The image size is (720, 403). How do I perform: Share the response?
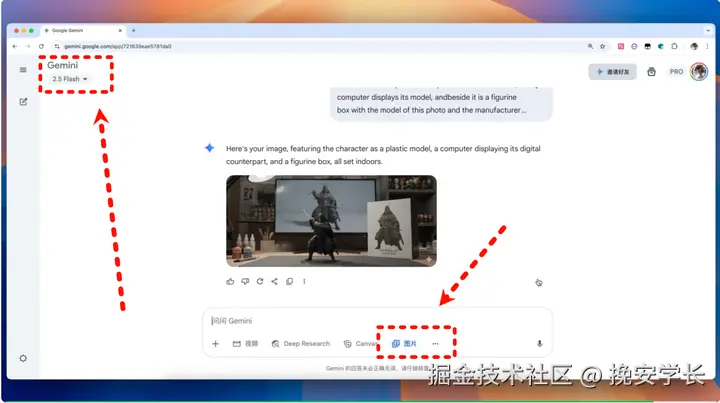tap(275, 281)
